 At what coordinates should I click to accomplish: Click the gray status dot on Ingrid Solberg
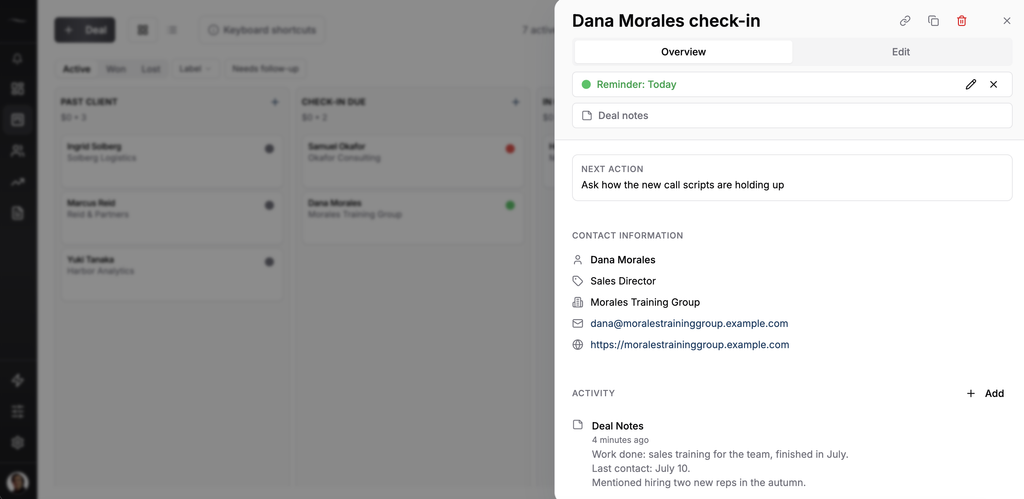(x=269, y=149)
